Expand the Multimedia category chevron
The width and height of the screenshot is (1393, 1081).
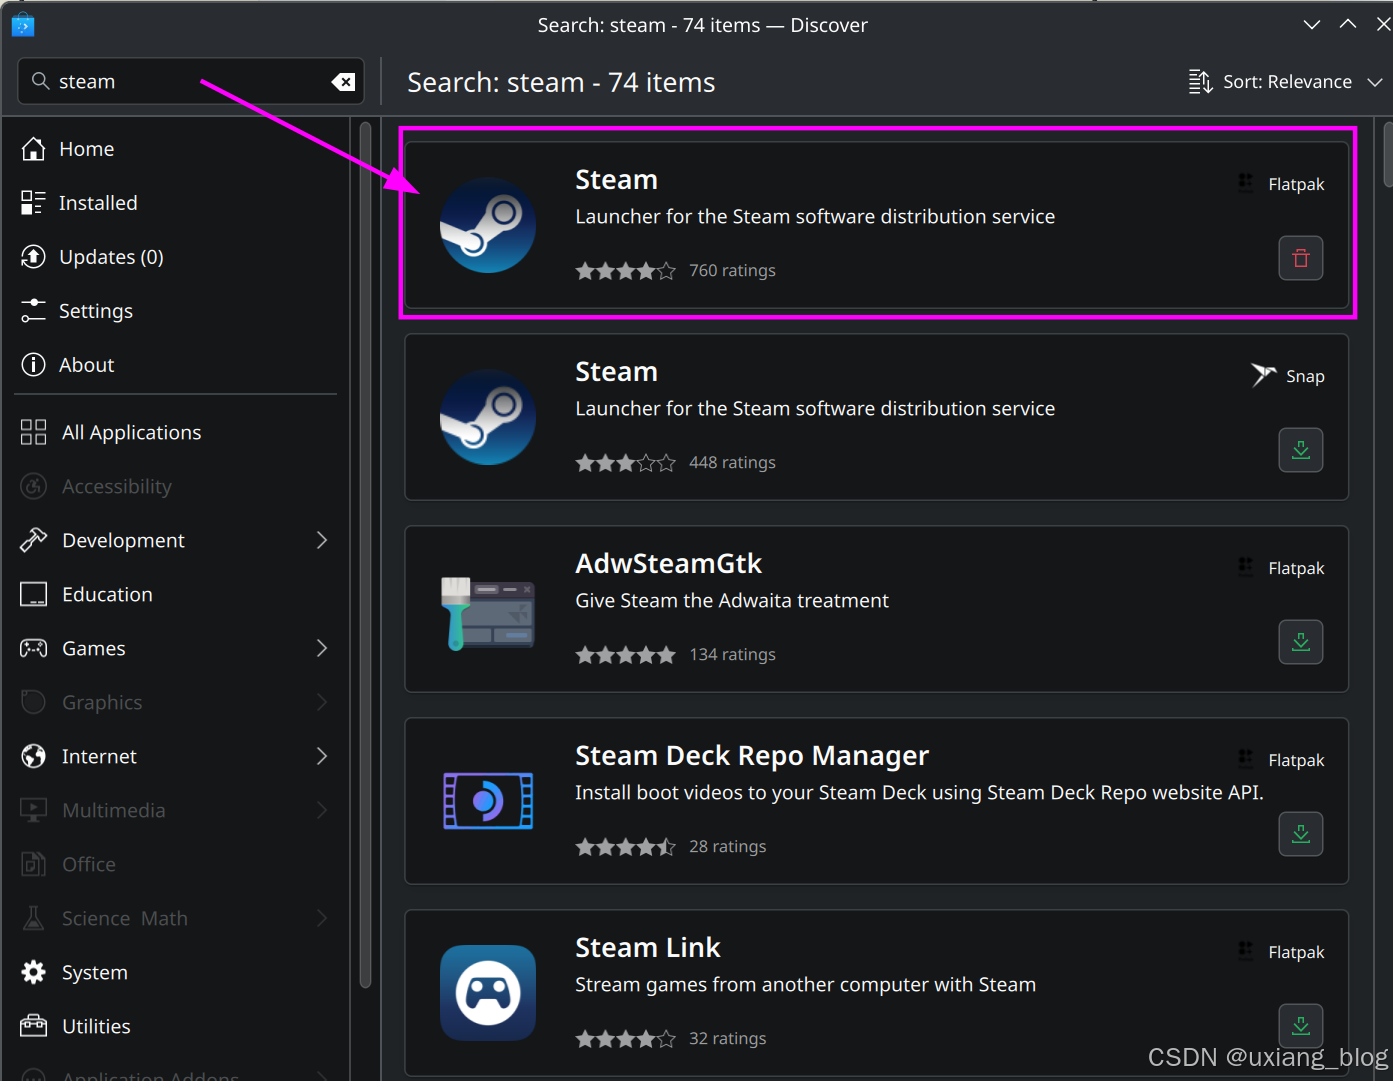coord(322,810)
